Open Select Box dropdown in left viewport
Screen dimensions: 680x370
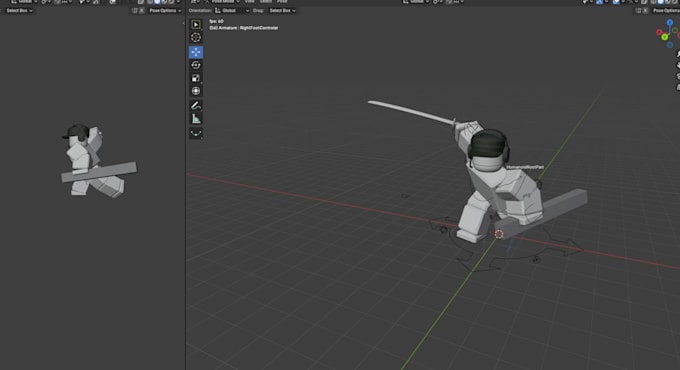(20, 10)
